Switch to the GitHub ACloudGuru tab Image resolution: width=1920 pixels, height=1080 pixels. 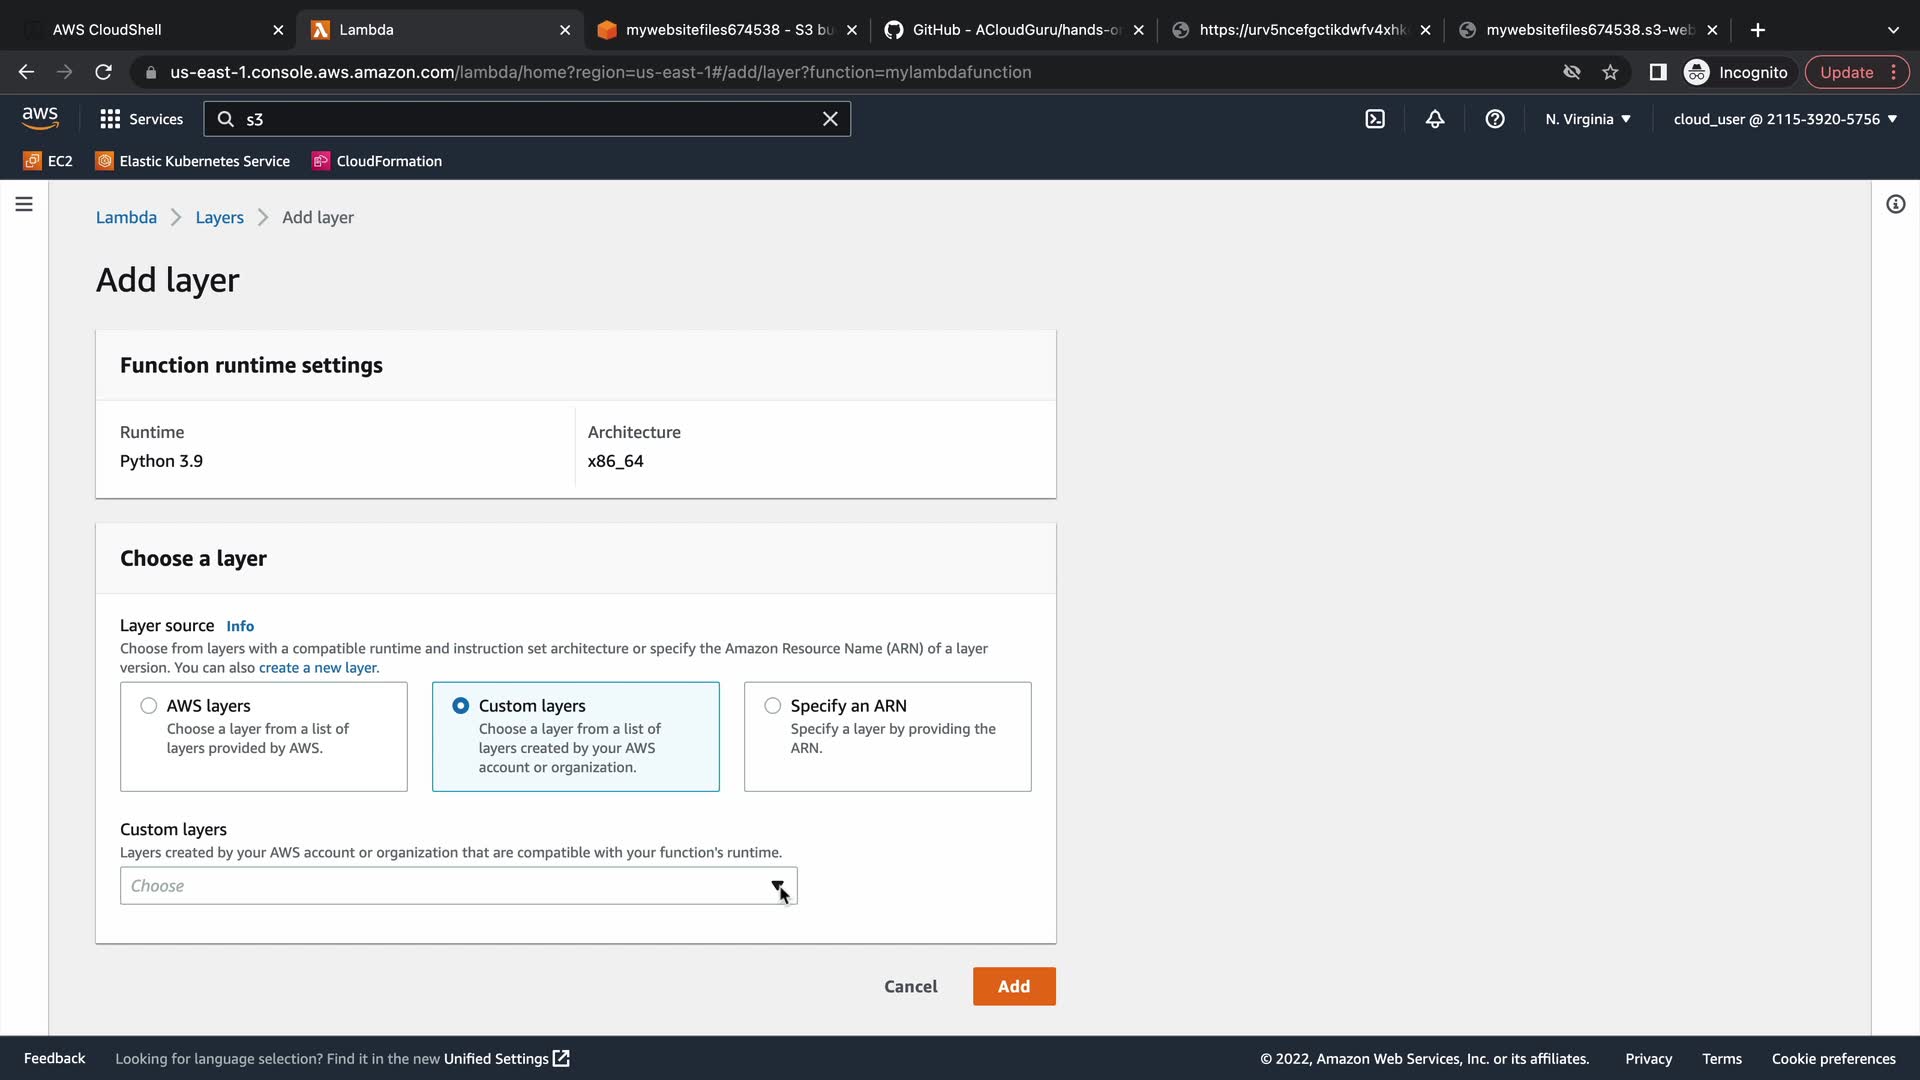click(1010, 30)
